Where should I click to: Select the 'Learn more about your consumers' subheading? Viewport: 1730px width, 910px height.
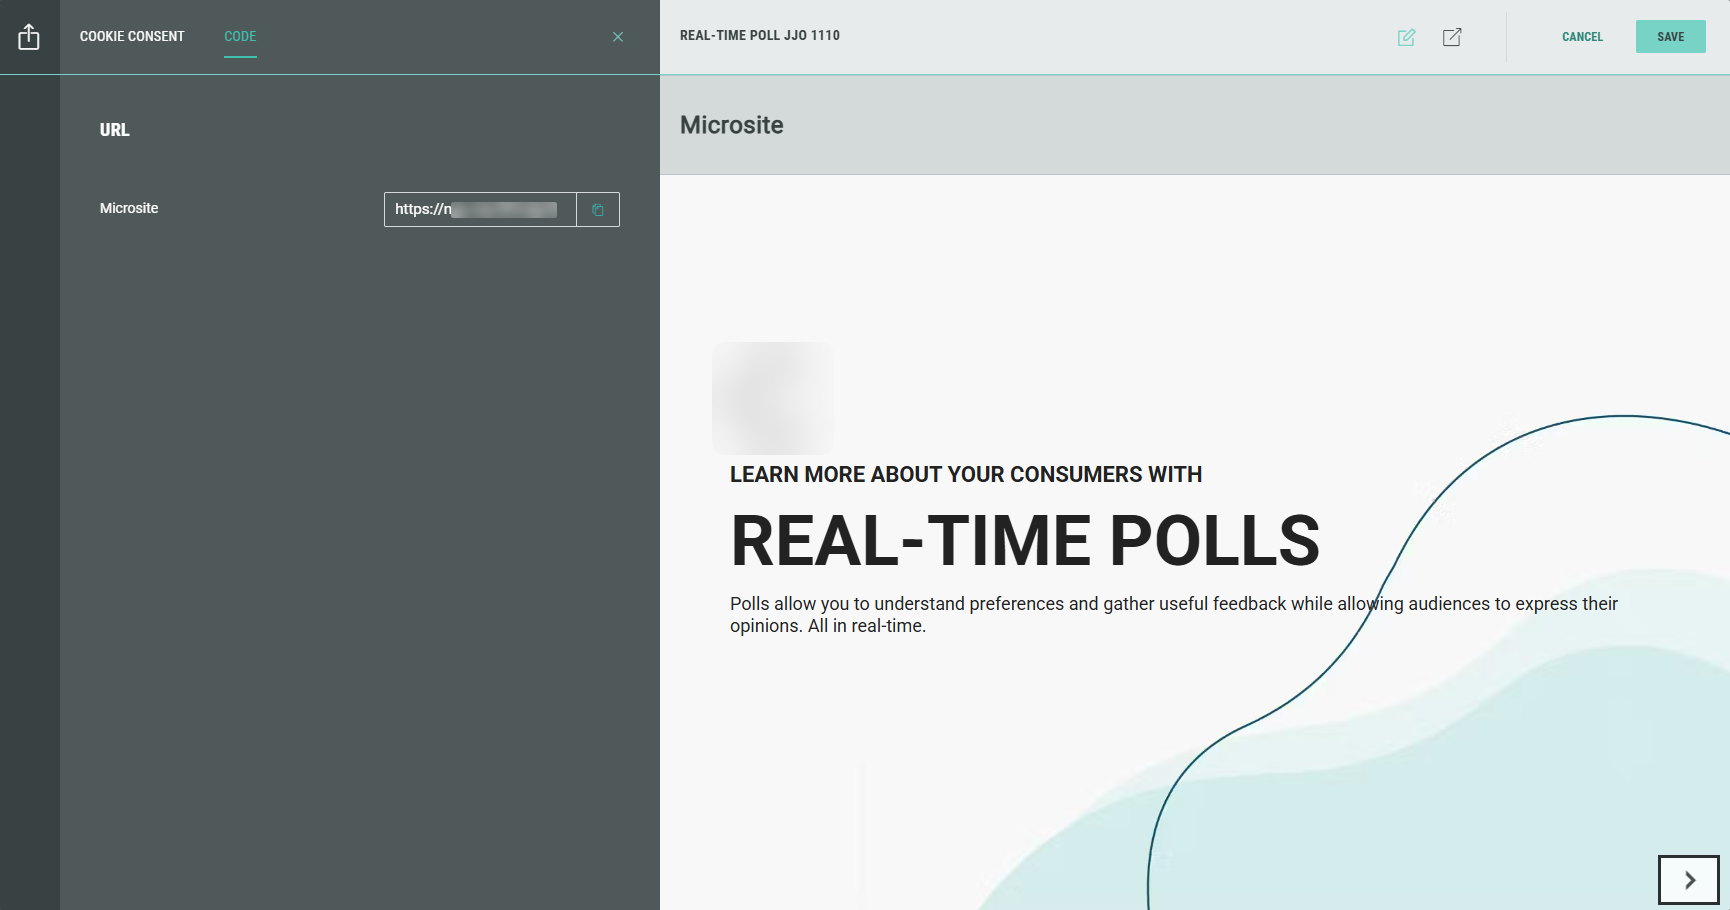[x=965, y=475]
